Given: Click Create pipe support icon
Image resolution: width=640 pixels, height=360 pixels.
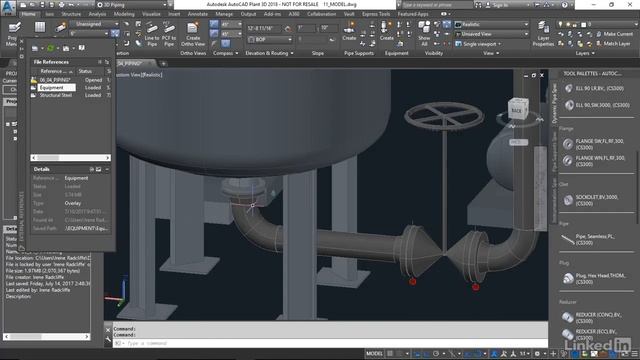Looking at the screenshot, I should point(349,31).
